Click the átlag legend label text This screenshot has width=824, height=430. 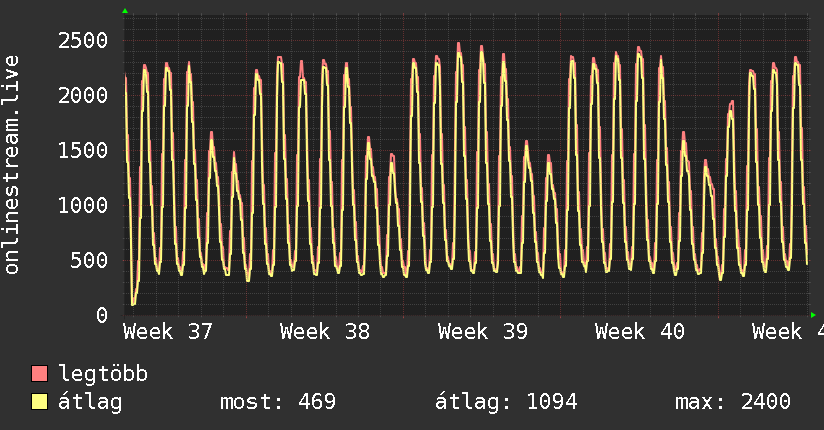point(90,402)
